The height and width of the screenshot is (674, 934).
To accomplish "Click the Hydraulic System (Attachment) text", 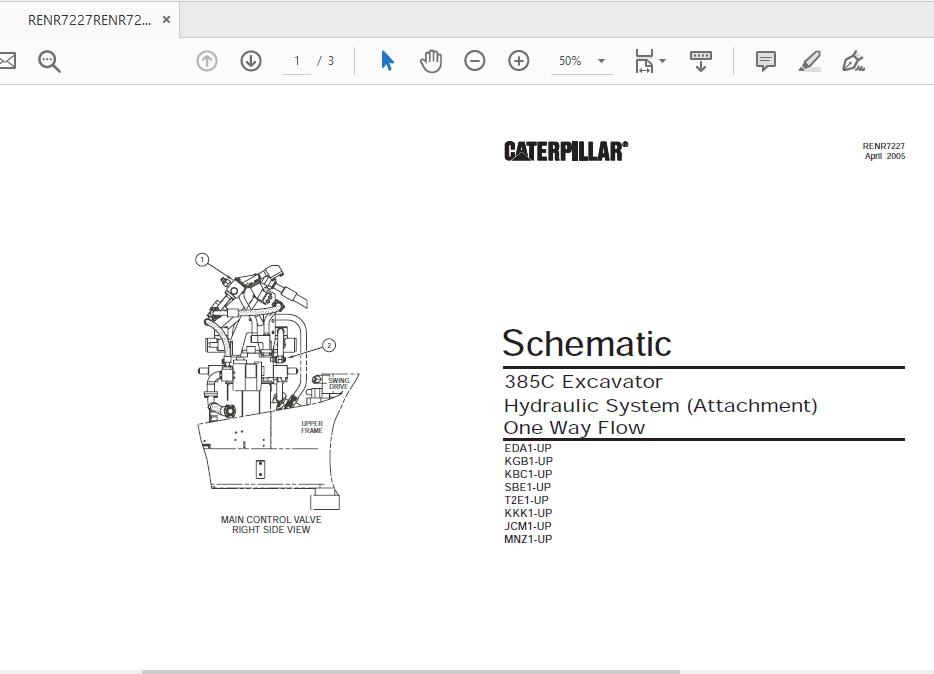I will click(x=661, y=405).
